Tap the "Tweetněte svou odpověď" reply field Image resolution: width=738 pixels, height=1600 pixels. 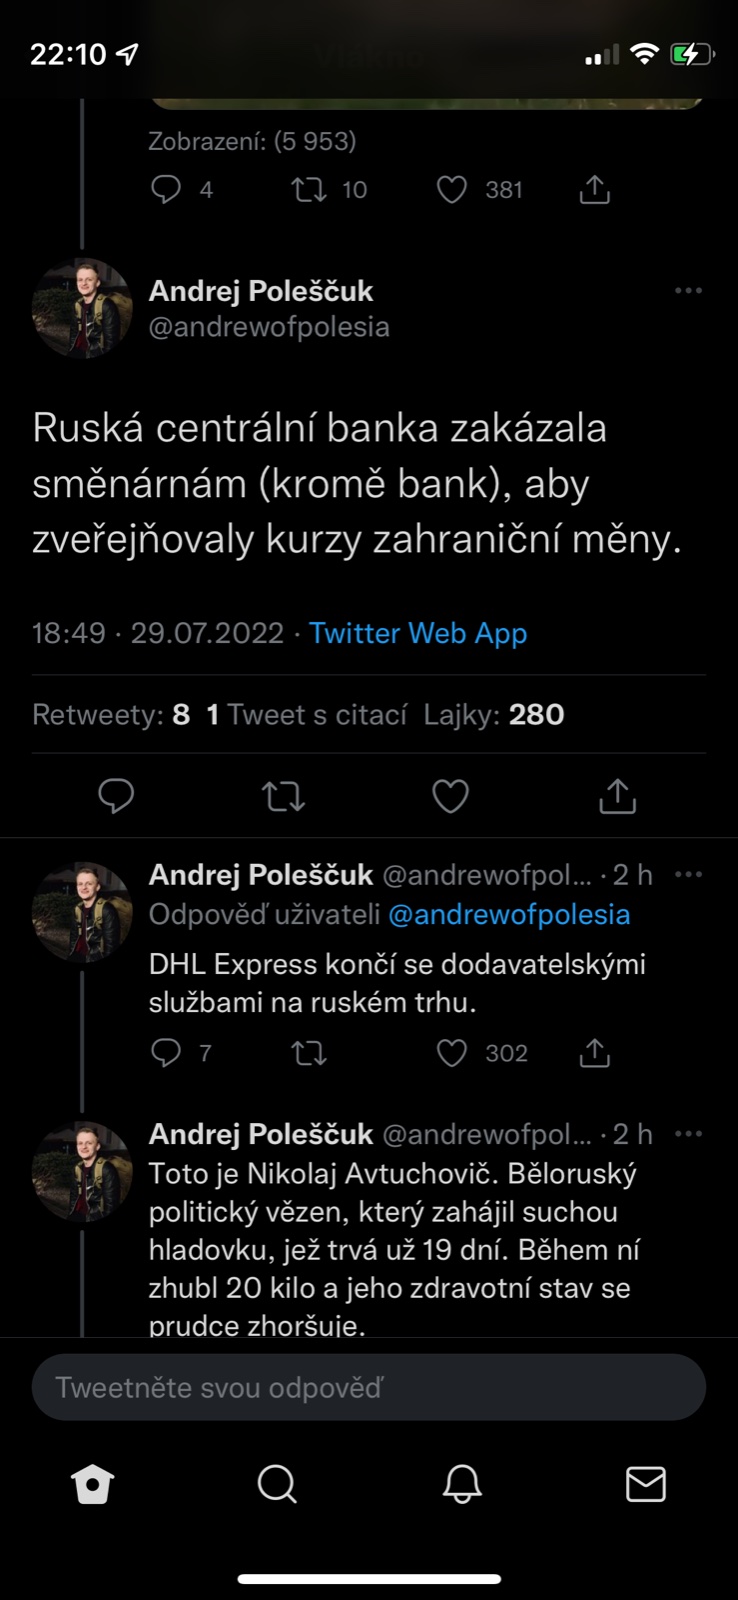click(x=369, y=1387)
